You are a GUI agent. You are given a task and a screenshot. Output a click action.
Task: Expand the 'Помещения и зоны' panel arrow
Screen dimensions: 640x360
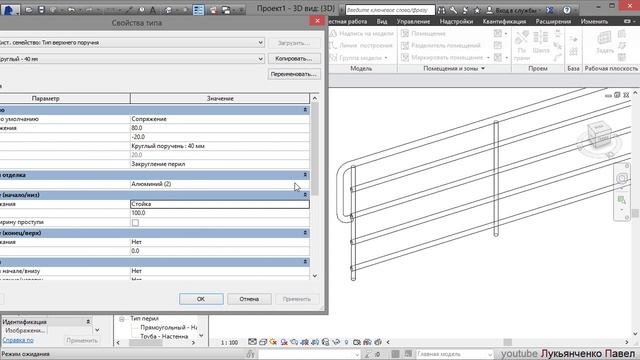(483, 69)
